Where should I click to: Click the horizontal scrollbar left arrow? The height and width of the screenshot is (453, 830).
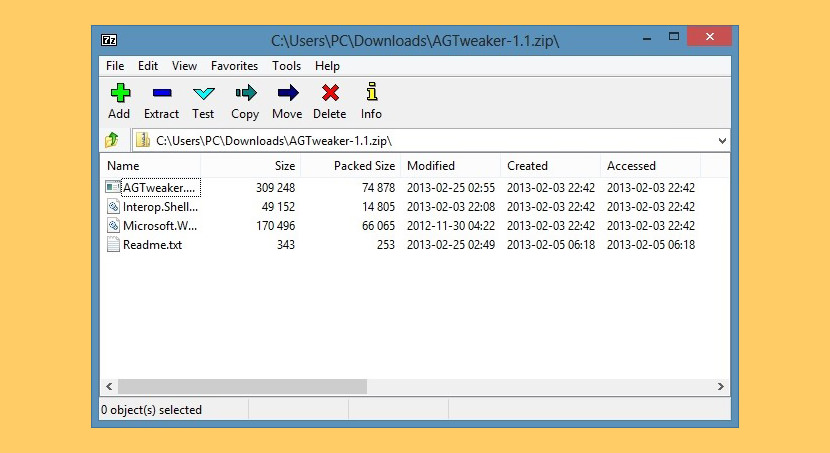109,386
